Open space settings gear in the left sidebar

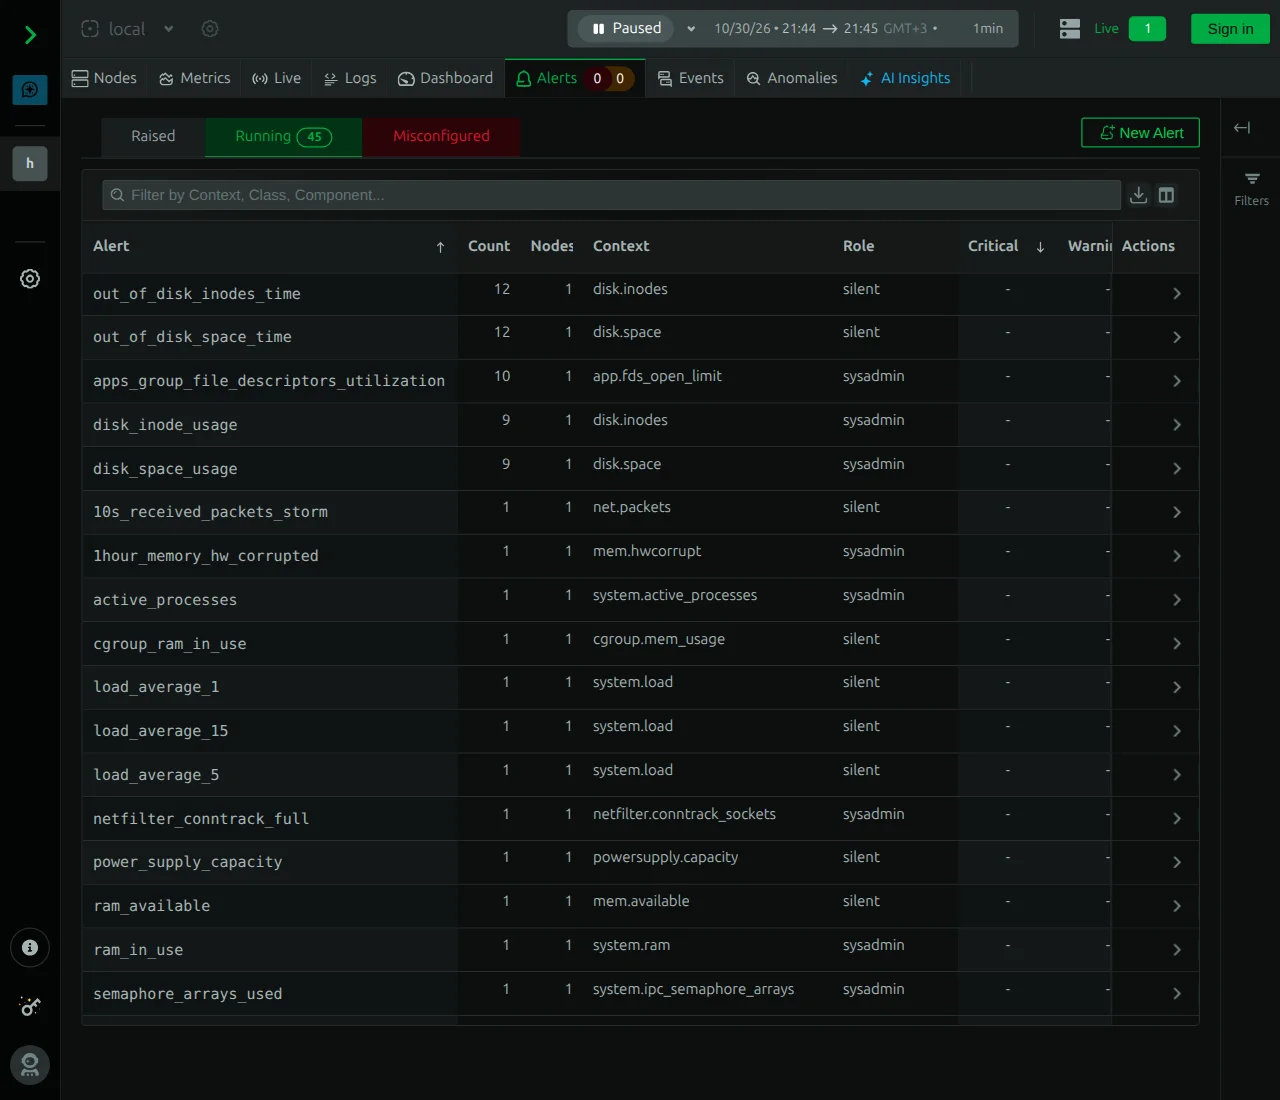[30, 279]
